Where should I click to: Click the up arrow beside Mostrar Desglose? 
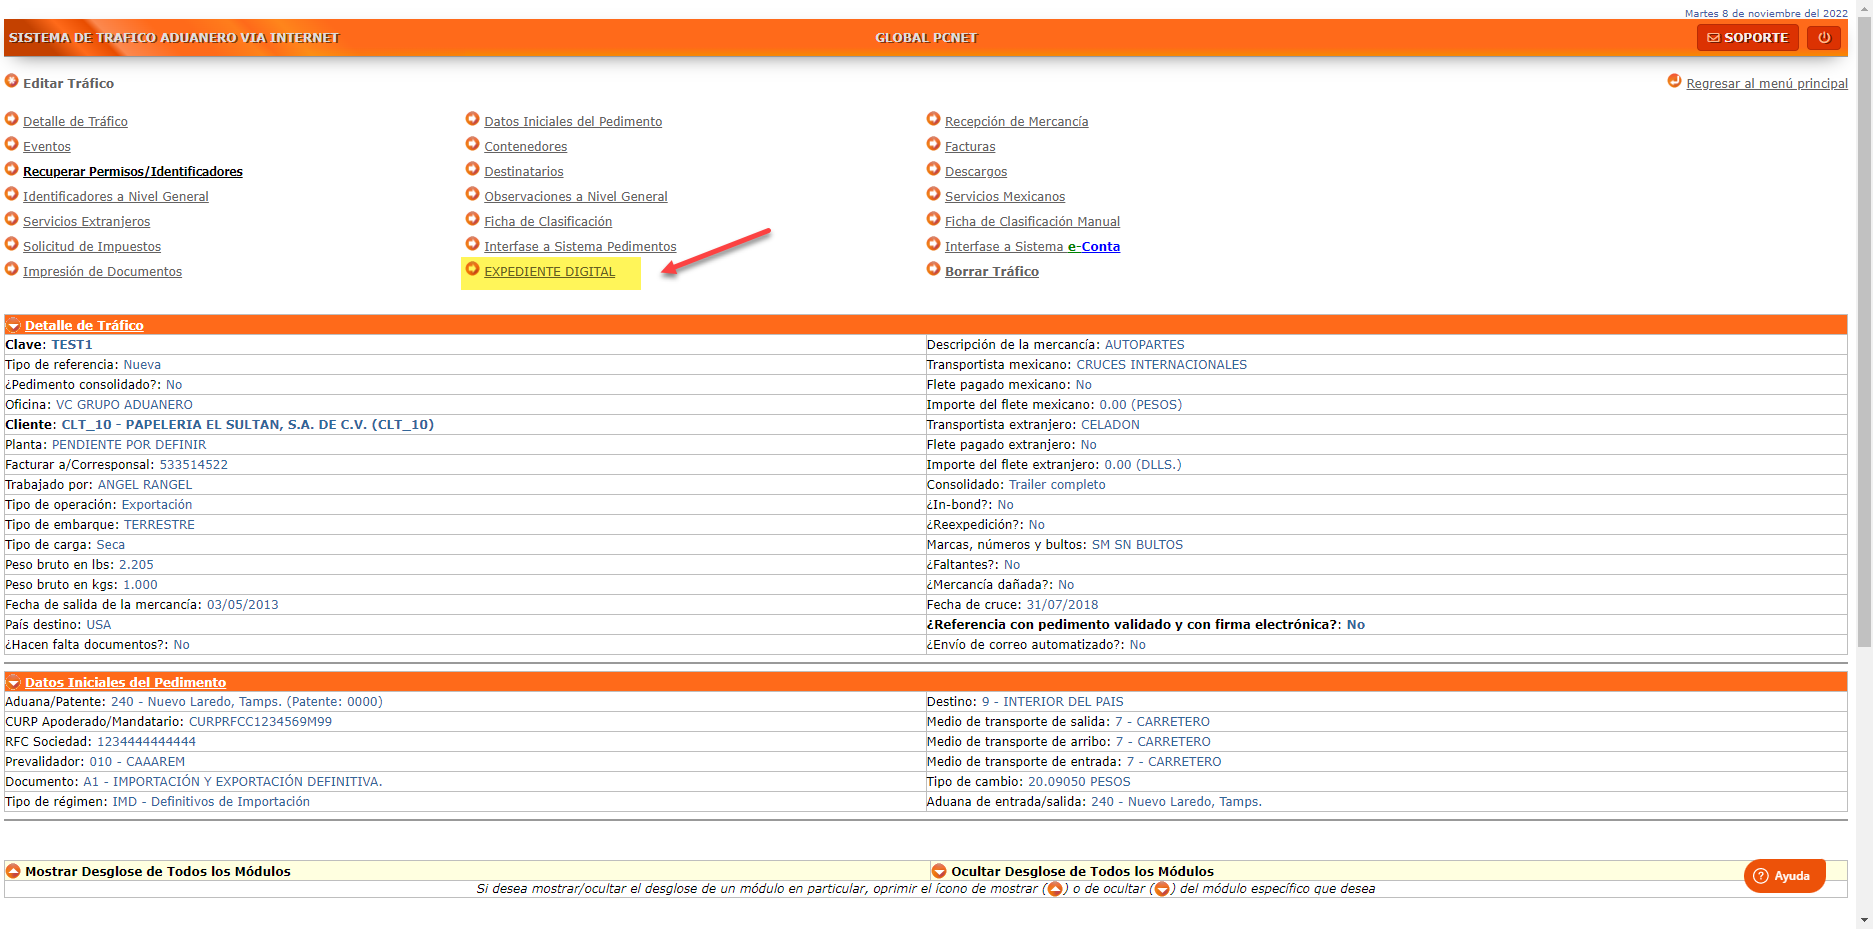(x=12, y=871)
